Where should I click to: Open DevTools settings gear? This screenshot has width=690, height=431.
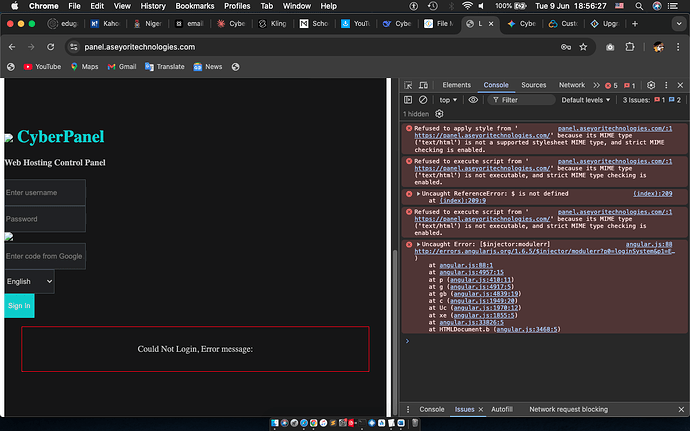(x=651, y=85)
